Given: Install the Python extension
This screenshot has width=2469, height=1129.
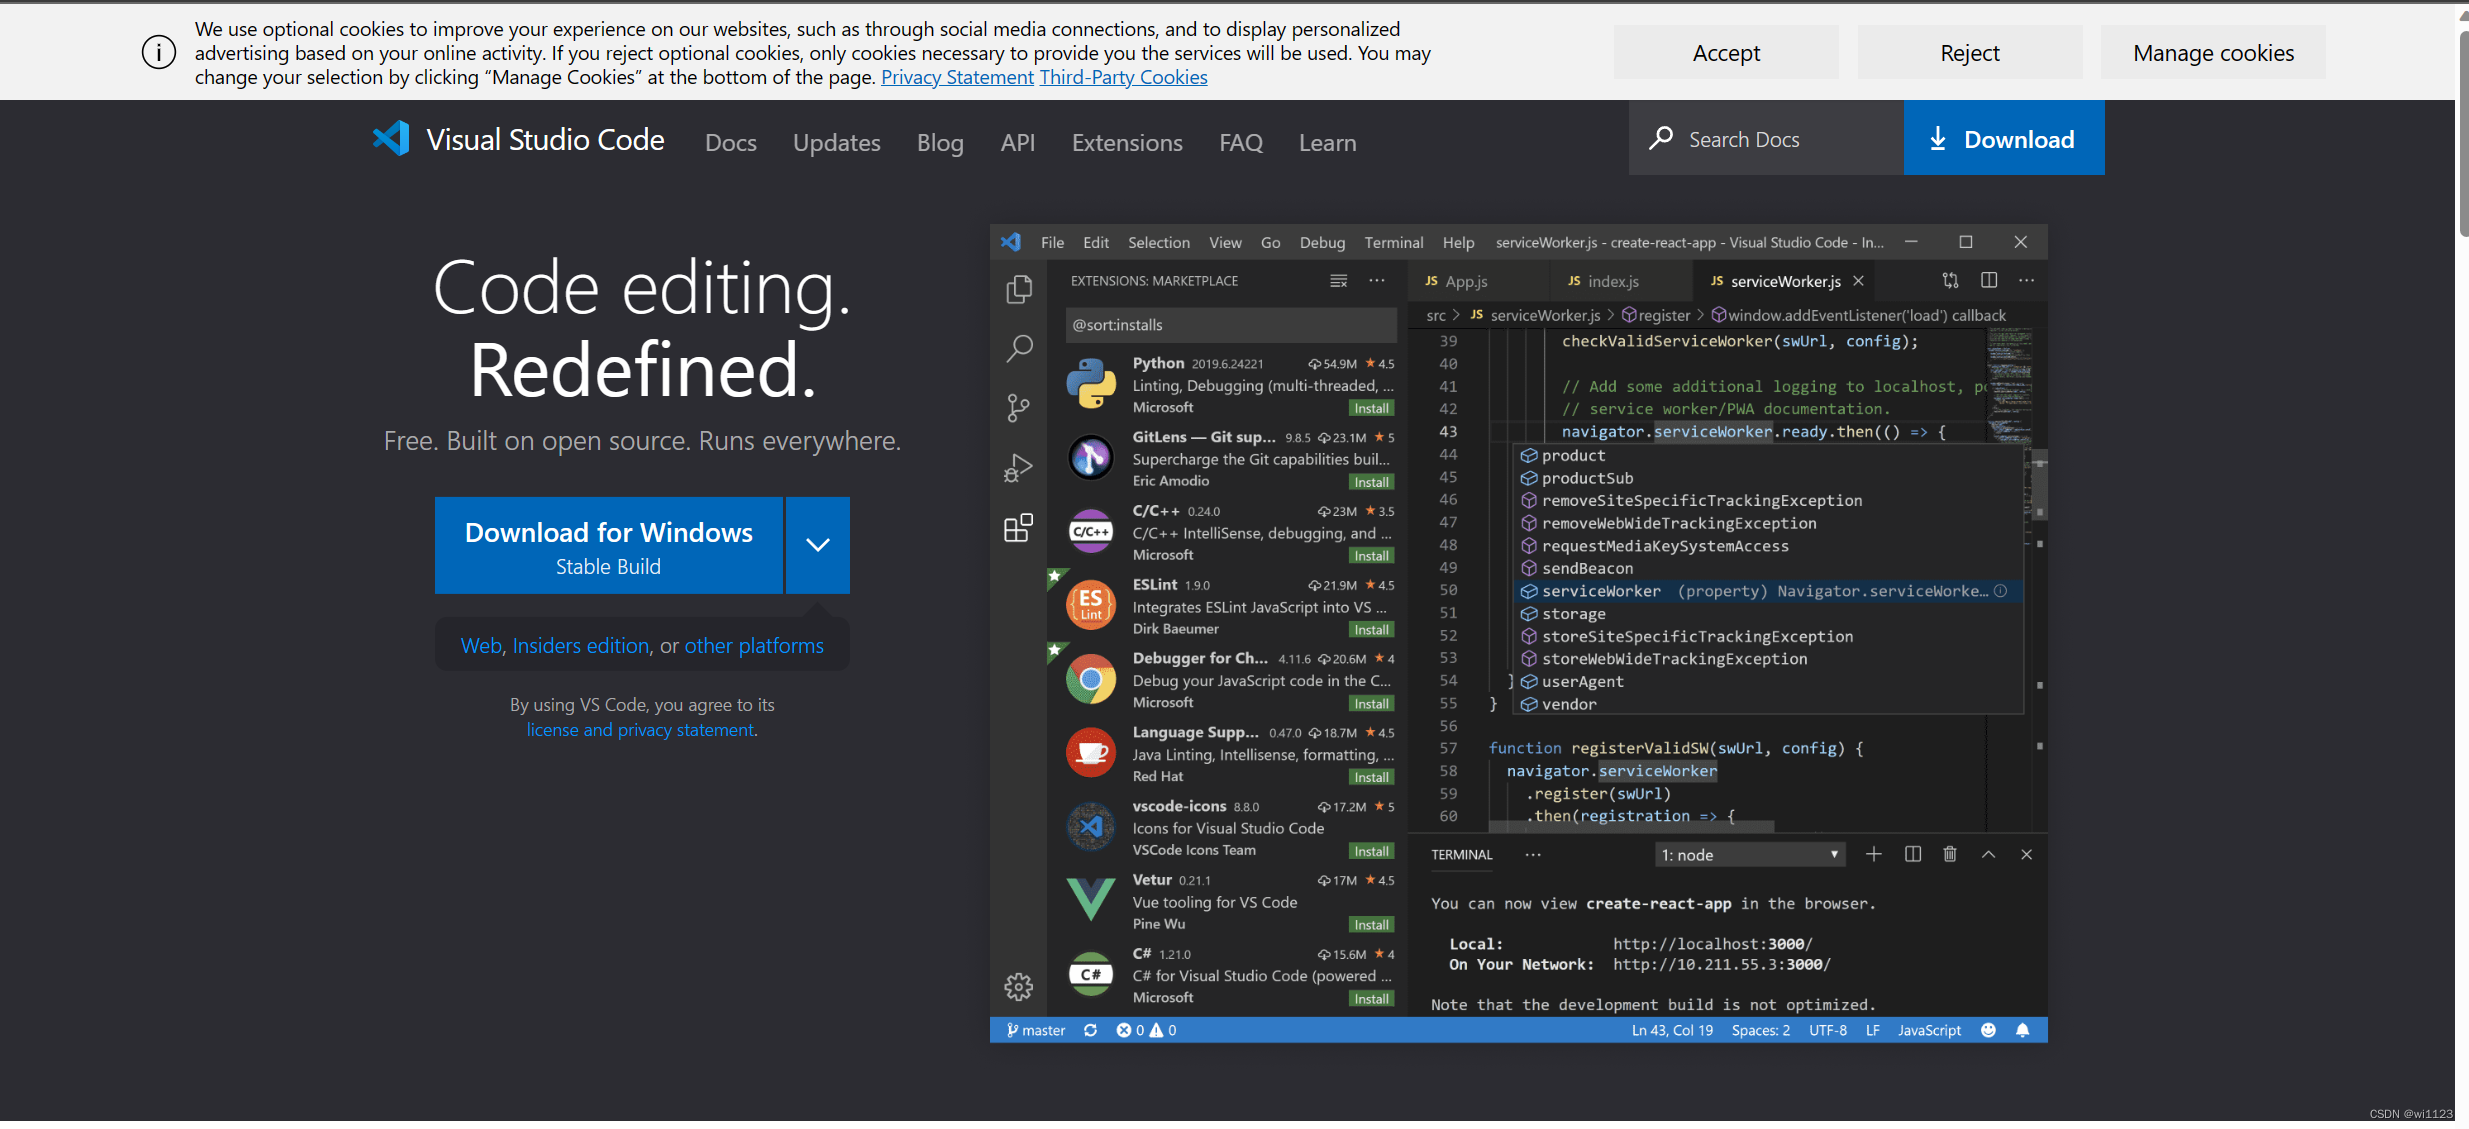Looking at the screenshot, I should click(1371, 408).
